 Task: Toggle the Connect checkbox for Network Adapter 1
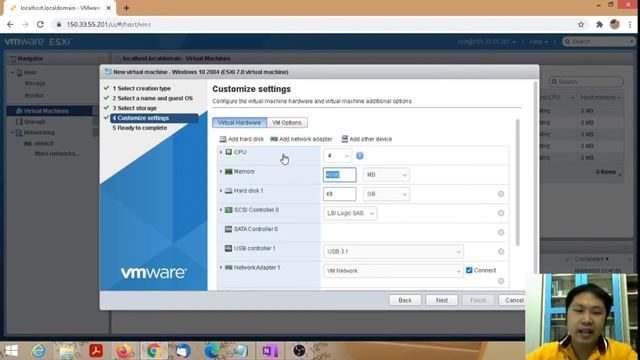click(x=469, y=270)
